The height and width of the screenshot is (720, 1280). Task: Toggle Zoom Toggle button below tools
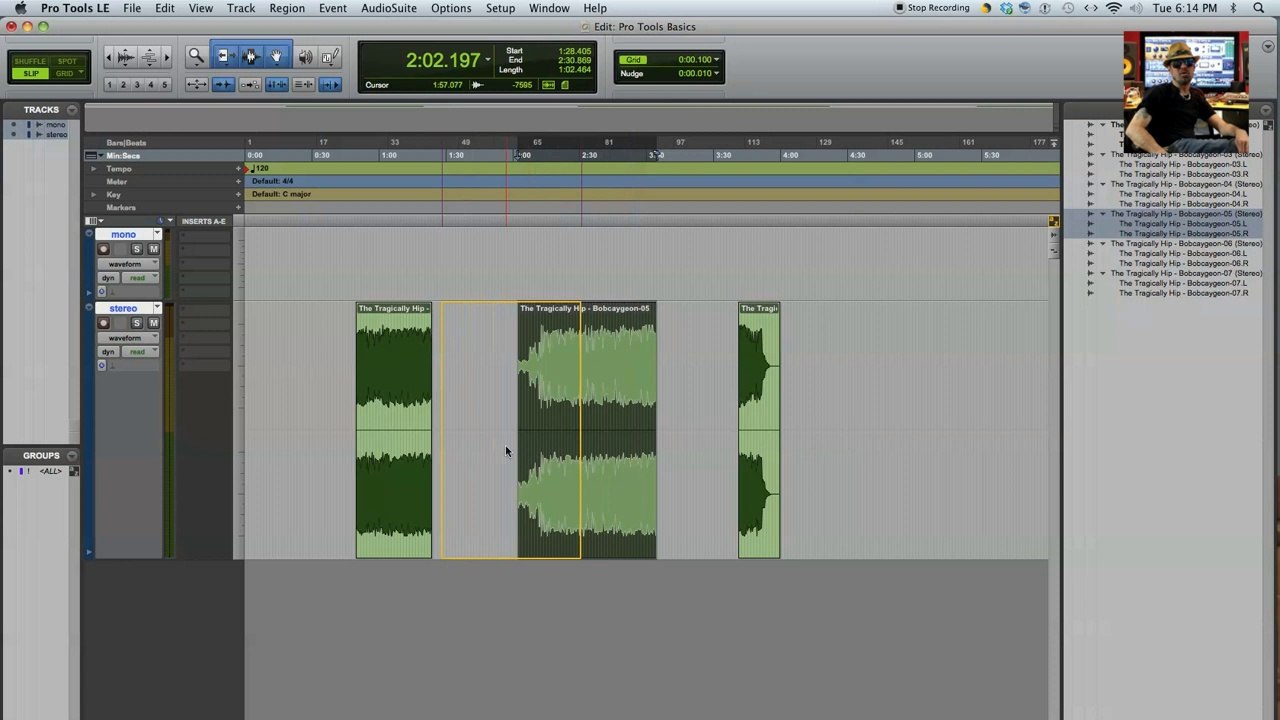point(196,85)
